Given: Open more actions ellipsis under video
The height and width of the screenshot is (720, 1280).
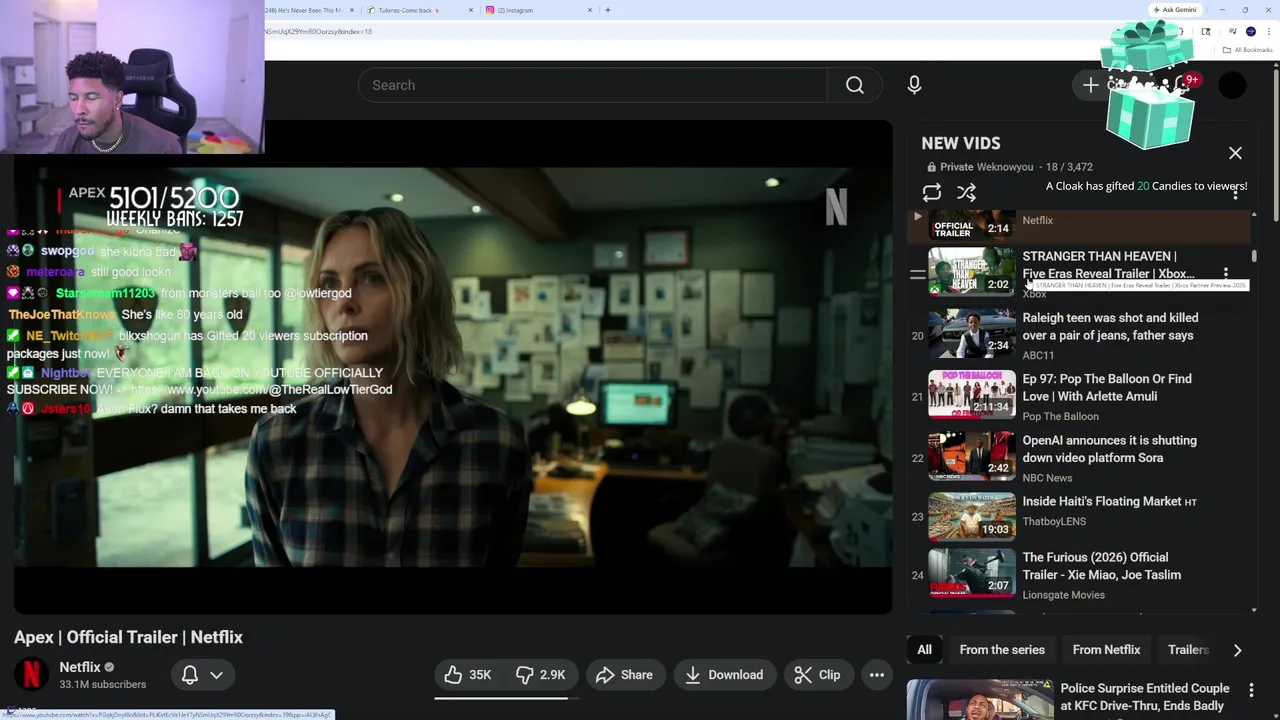Looking at the screenshot, I should click(x=877, y=675).
